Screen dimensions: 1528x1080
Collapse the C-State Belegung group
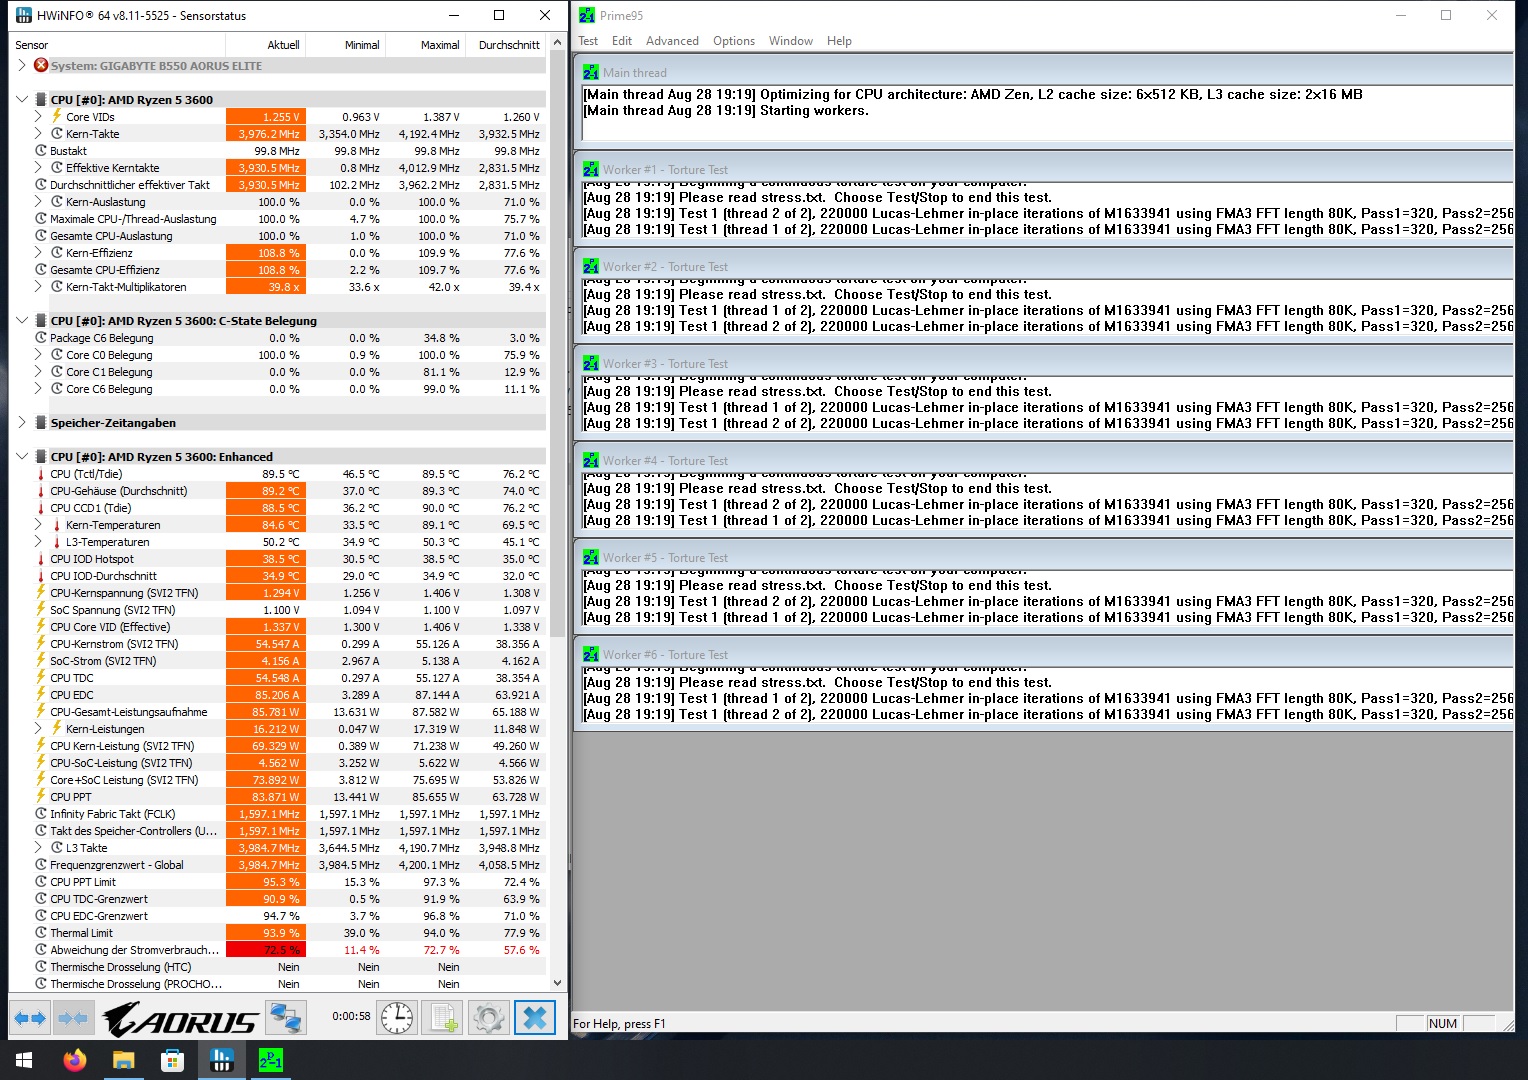tap(22, 320)
